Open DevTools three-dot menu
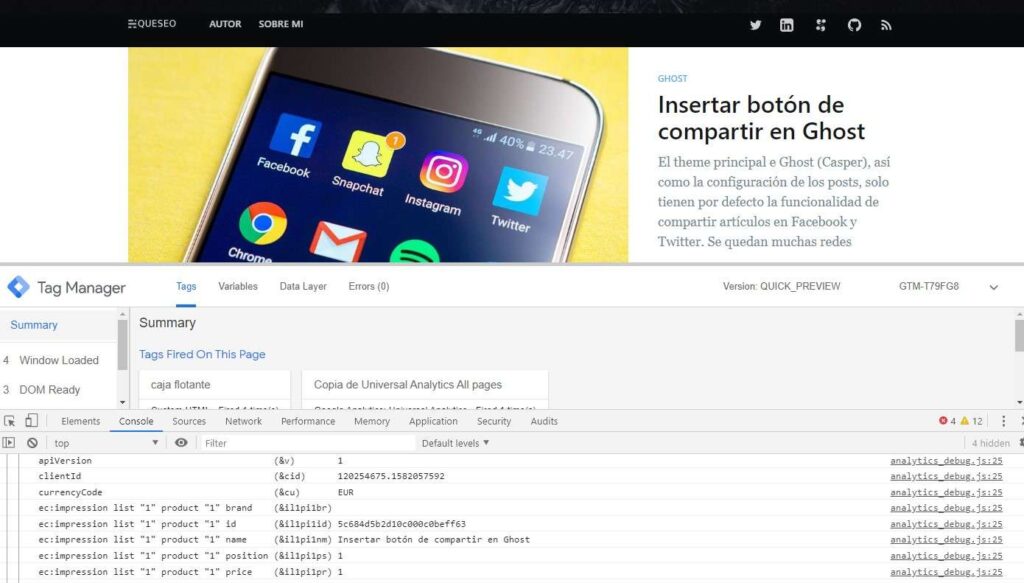 point(1004,421)
